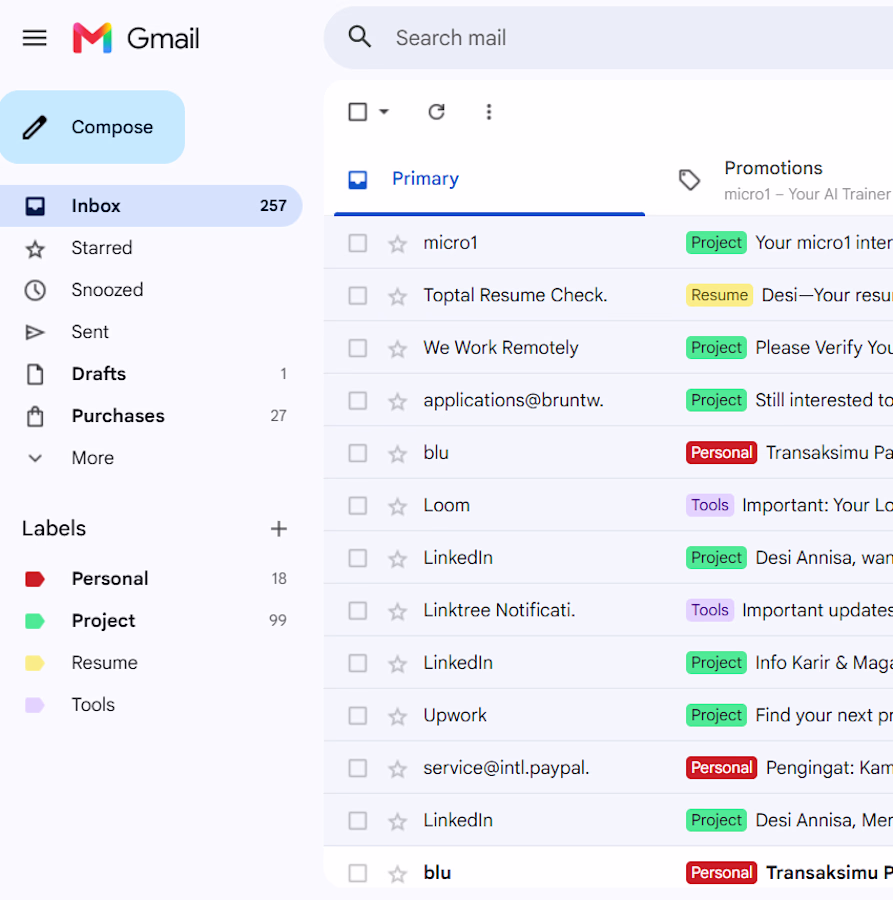Star the micro1 email

(x=397, y=244)
